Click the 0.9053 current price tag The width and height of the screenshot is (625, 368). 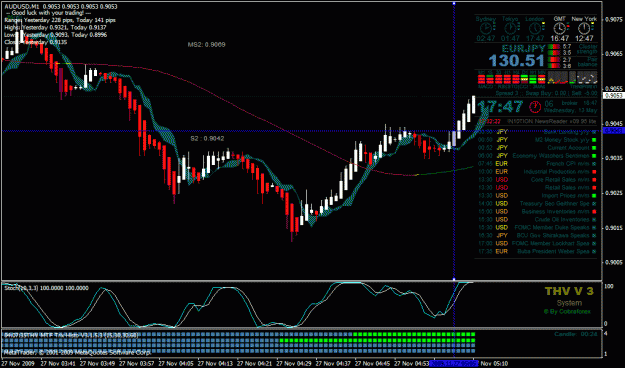coord(613,96)
